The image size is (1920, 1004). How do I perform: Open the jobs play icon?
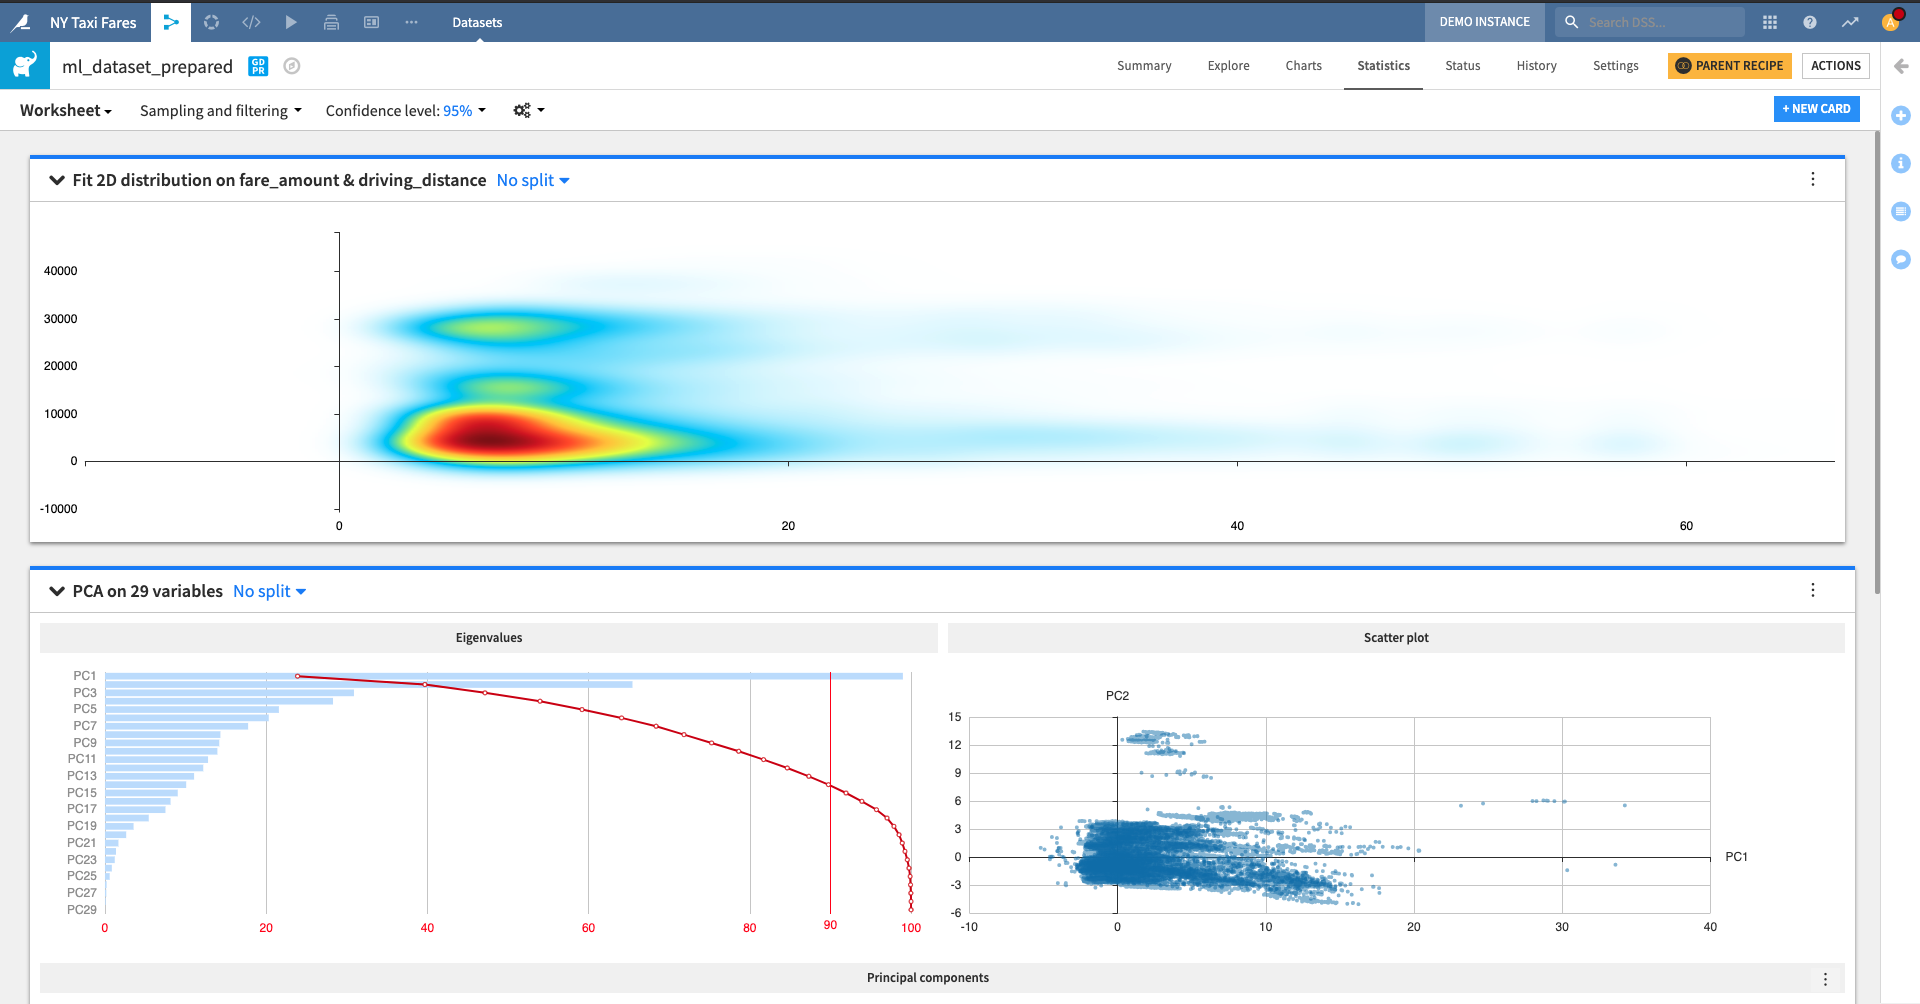point(291,22)
